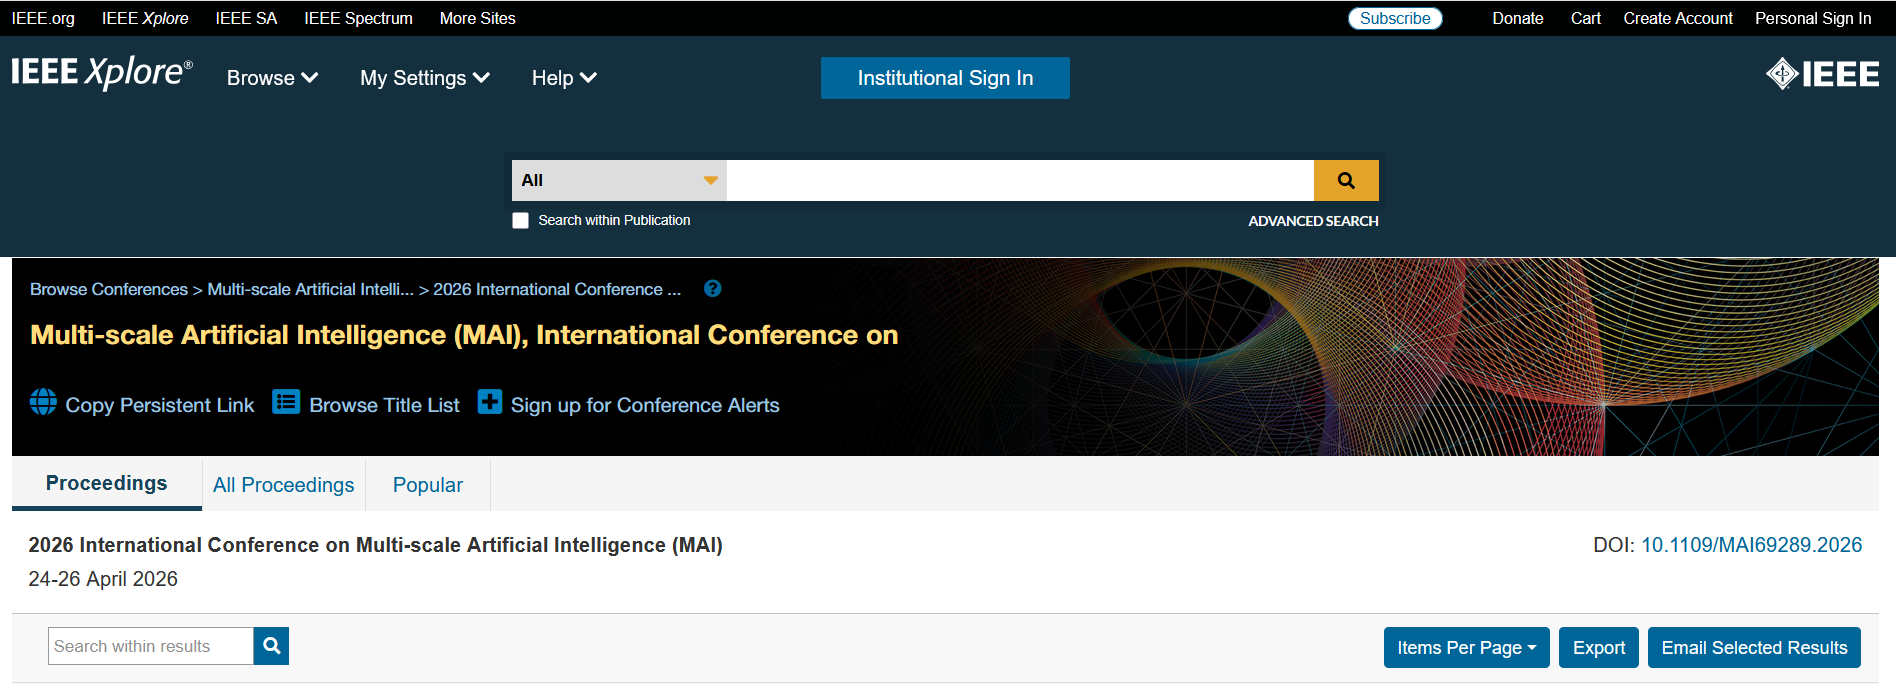This screenshot has width=1896, height=684.
Task: Click Multi-scale Artificial Intelli... breadcrumb
Action: pyautogui.click(x=310, y=289)
